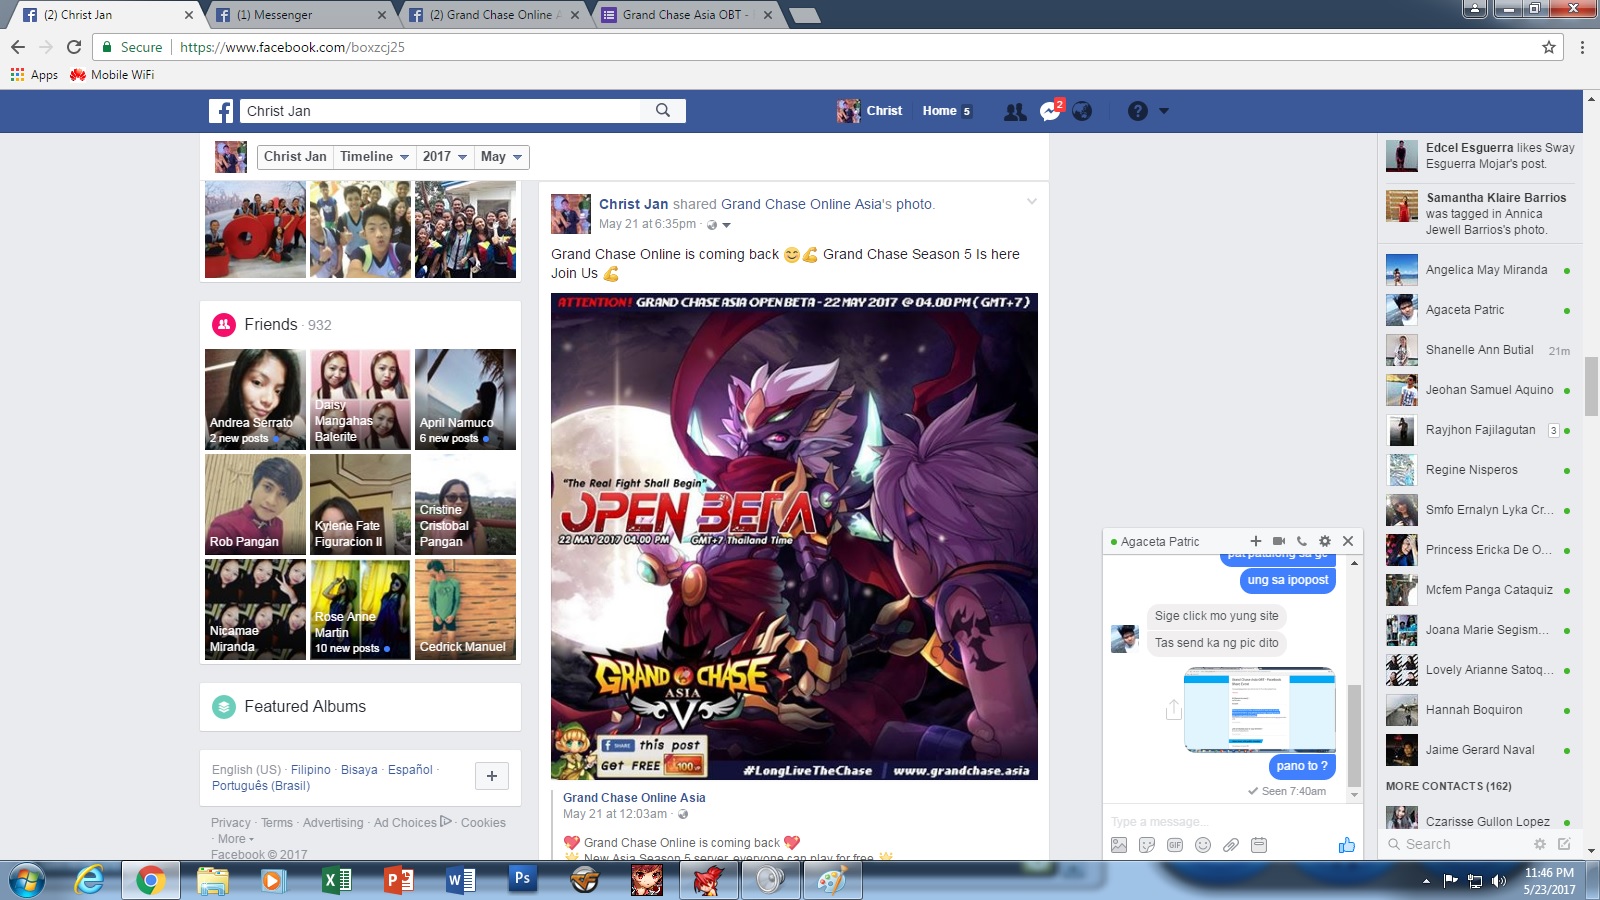Reload the page in Chrome
This screenshot has width=1600, height=900.
click(74, 47)
